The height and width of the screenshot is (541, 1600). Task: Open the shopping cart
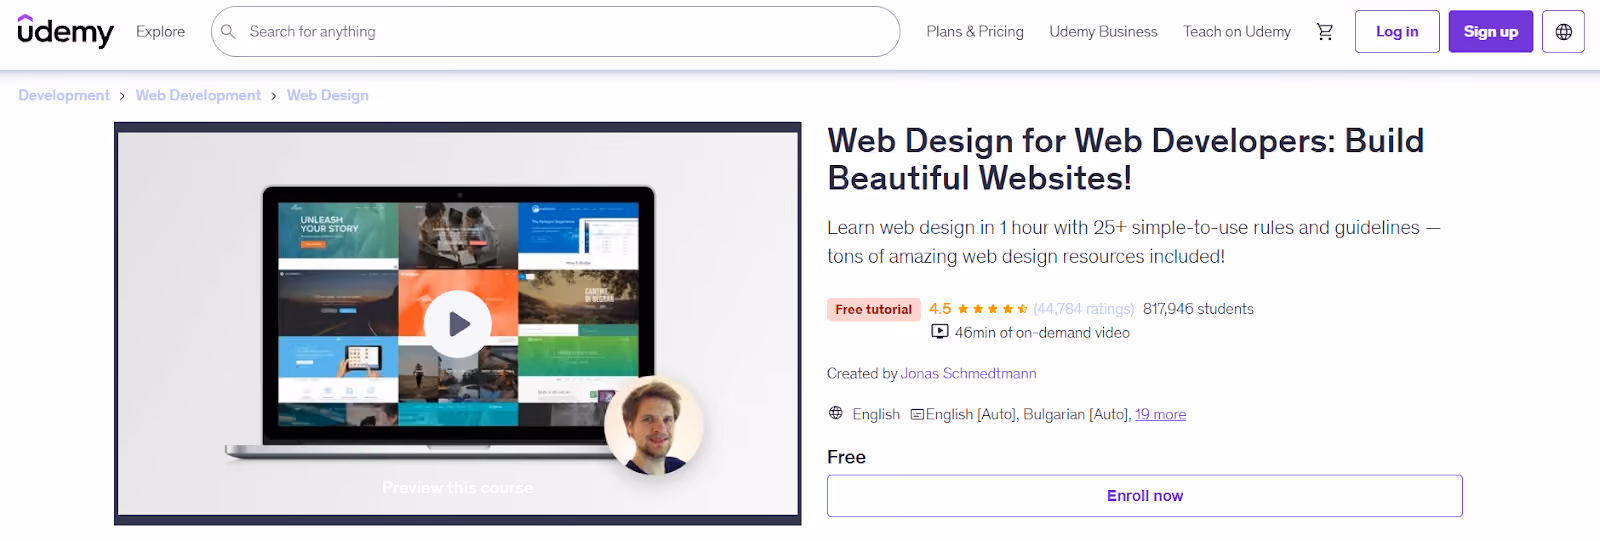(x=1325, y=32)
